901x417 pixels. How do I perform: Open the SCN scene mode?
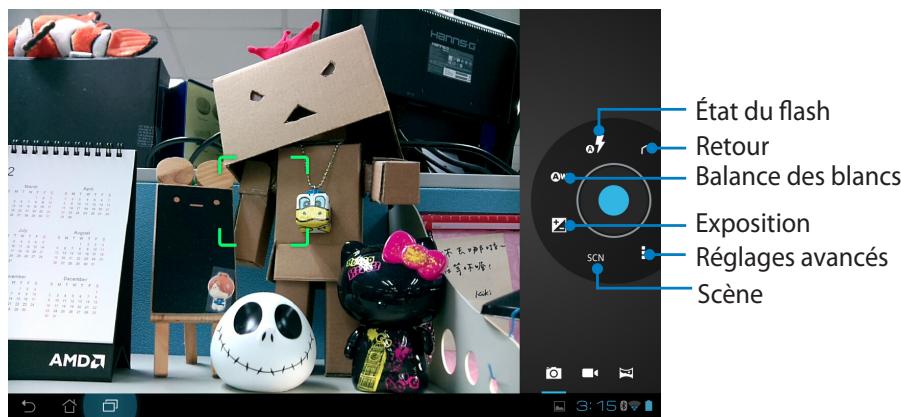coord(596,257)
